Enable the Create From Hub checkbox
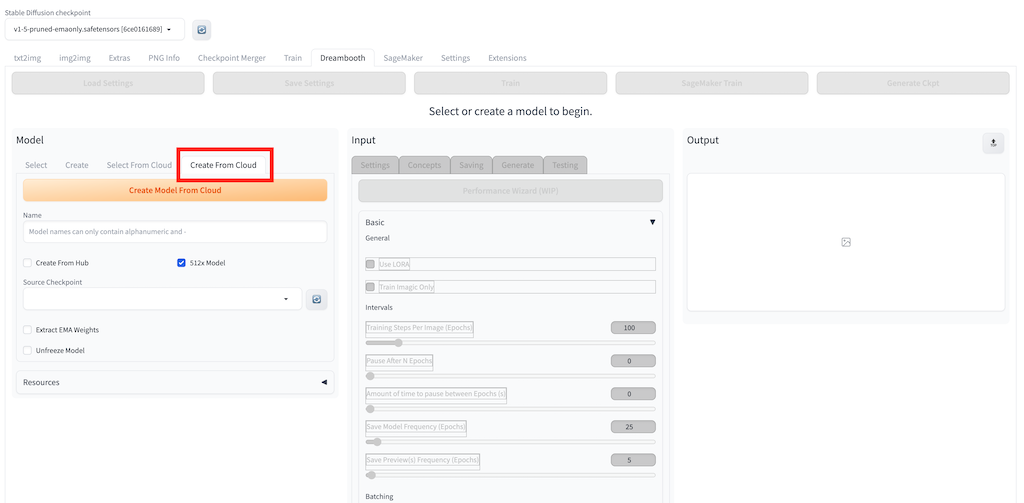Viewport: 1024px width, 503px height. tap(27, 263)
